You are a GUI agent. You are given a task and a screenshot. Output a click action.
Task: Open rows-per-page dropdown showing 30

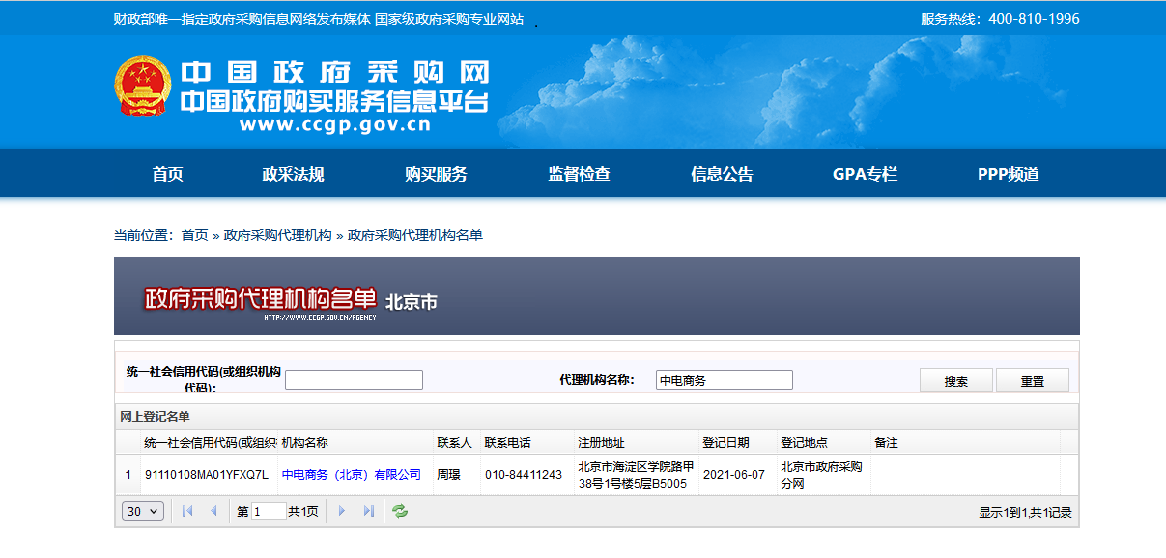(x=143, y=511)
